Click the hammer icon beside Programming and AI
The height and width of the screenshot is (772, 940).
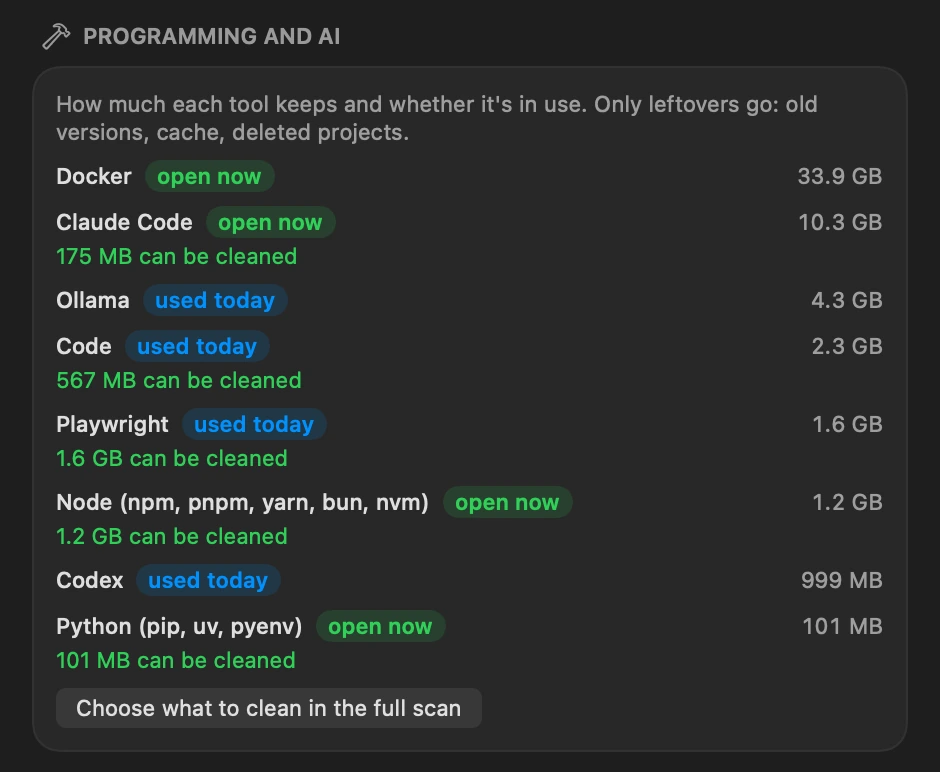56,37
